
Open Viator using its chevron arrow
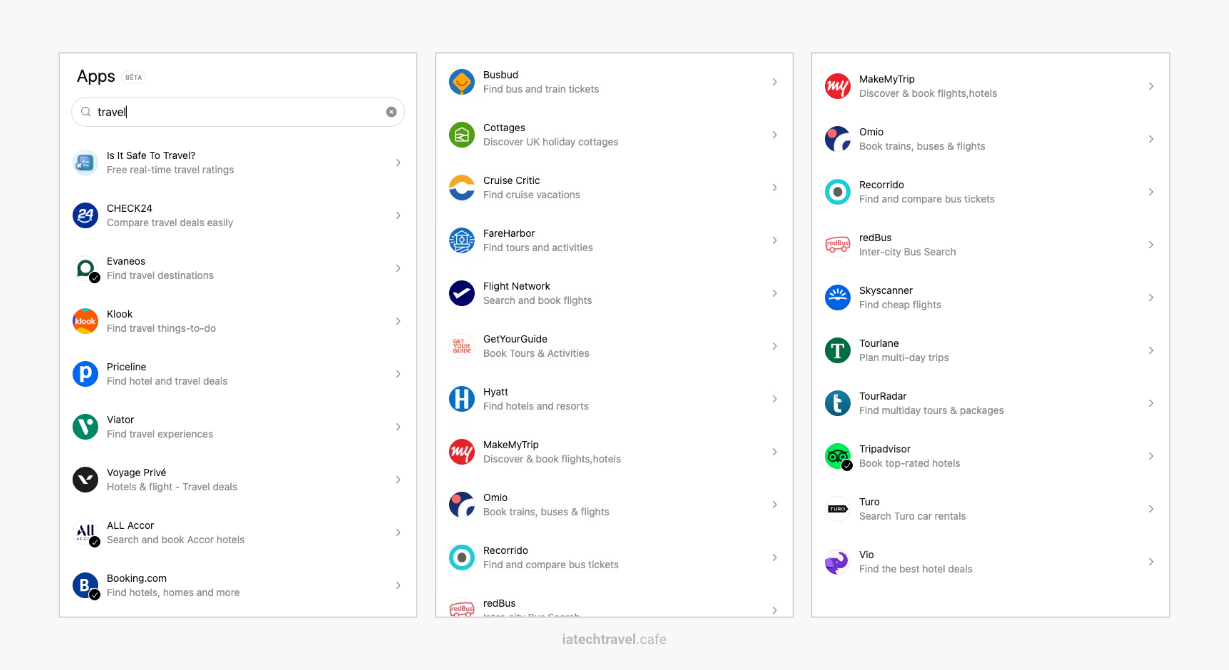[398, 427]
